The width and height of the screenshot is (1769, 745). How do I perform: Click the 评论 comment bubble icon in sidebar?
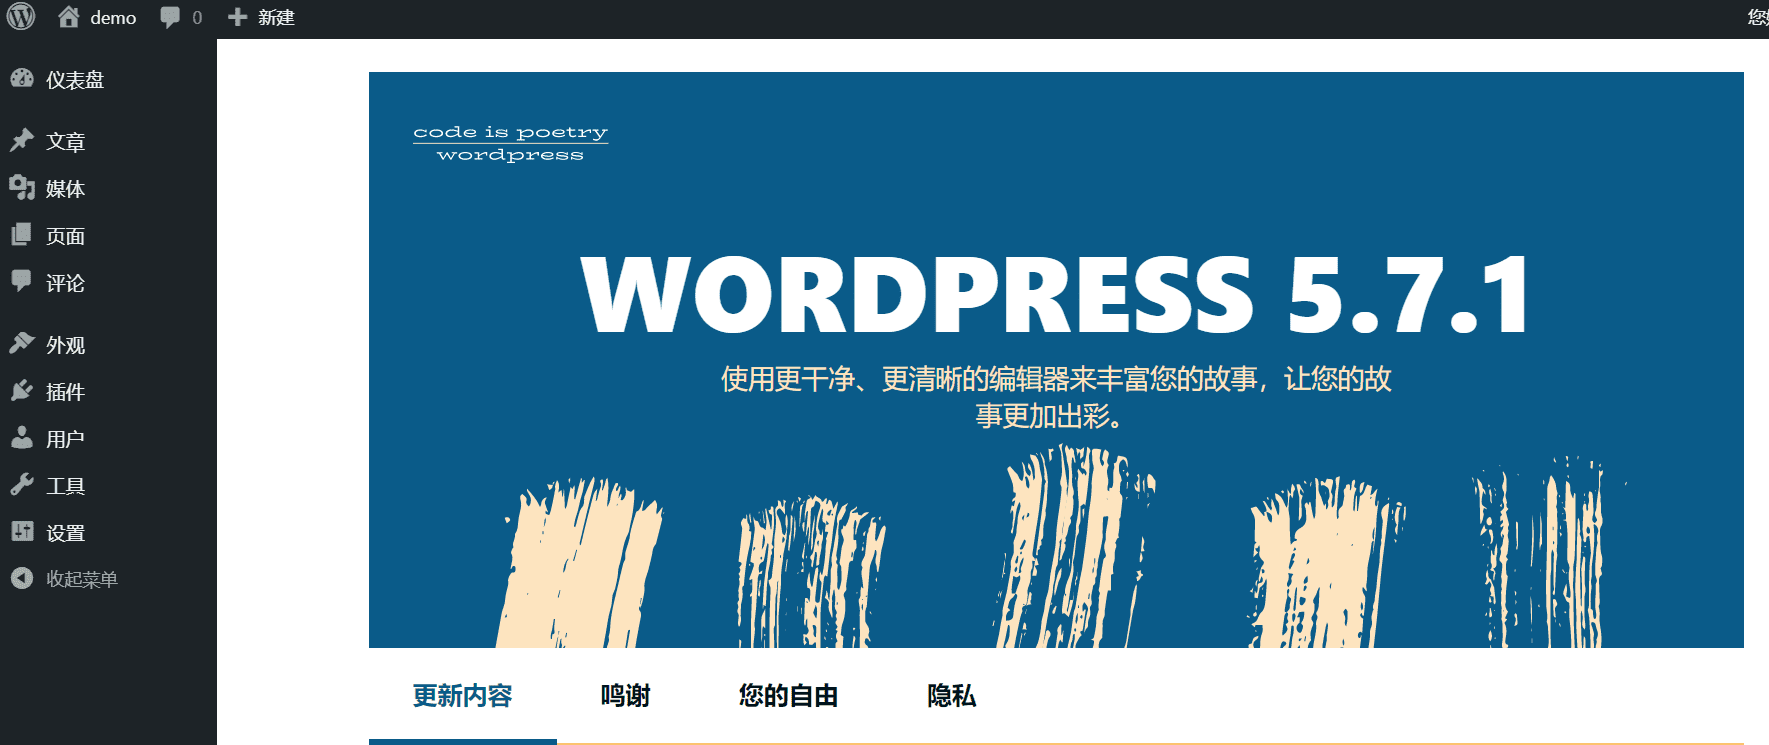click(x=22, y=281)
